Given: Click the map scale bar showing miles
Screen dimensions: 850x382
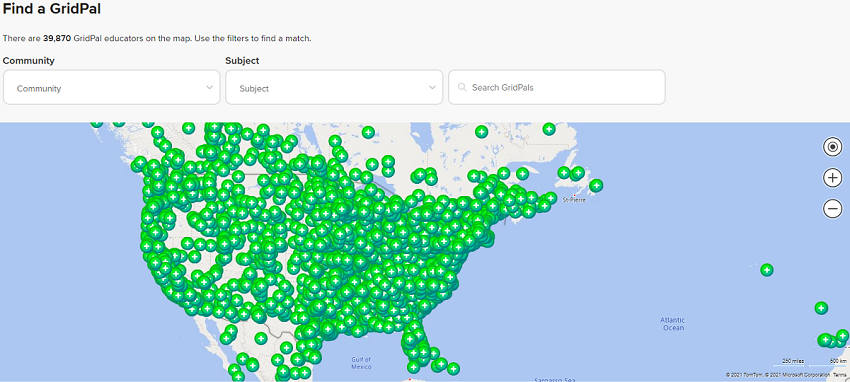Looking at the screenshot, I should (793, 363).
